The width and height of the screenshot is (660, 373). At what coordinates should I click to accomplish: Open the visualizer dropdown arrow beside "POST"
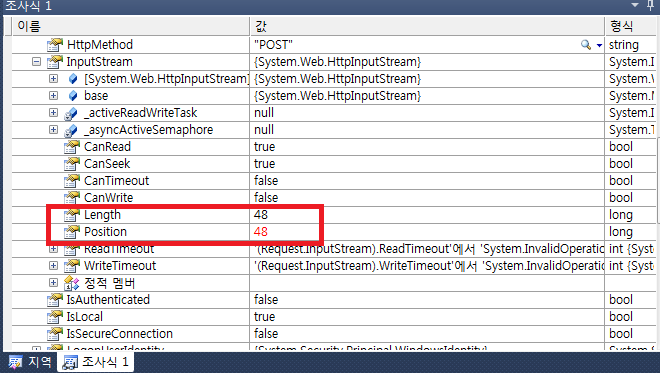tap(599, 45)
